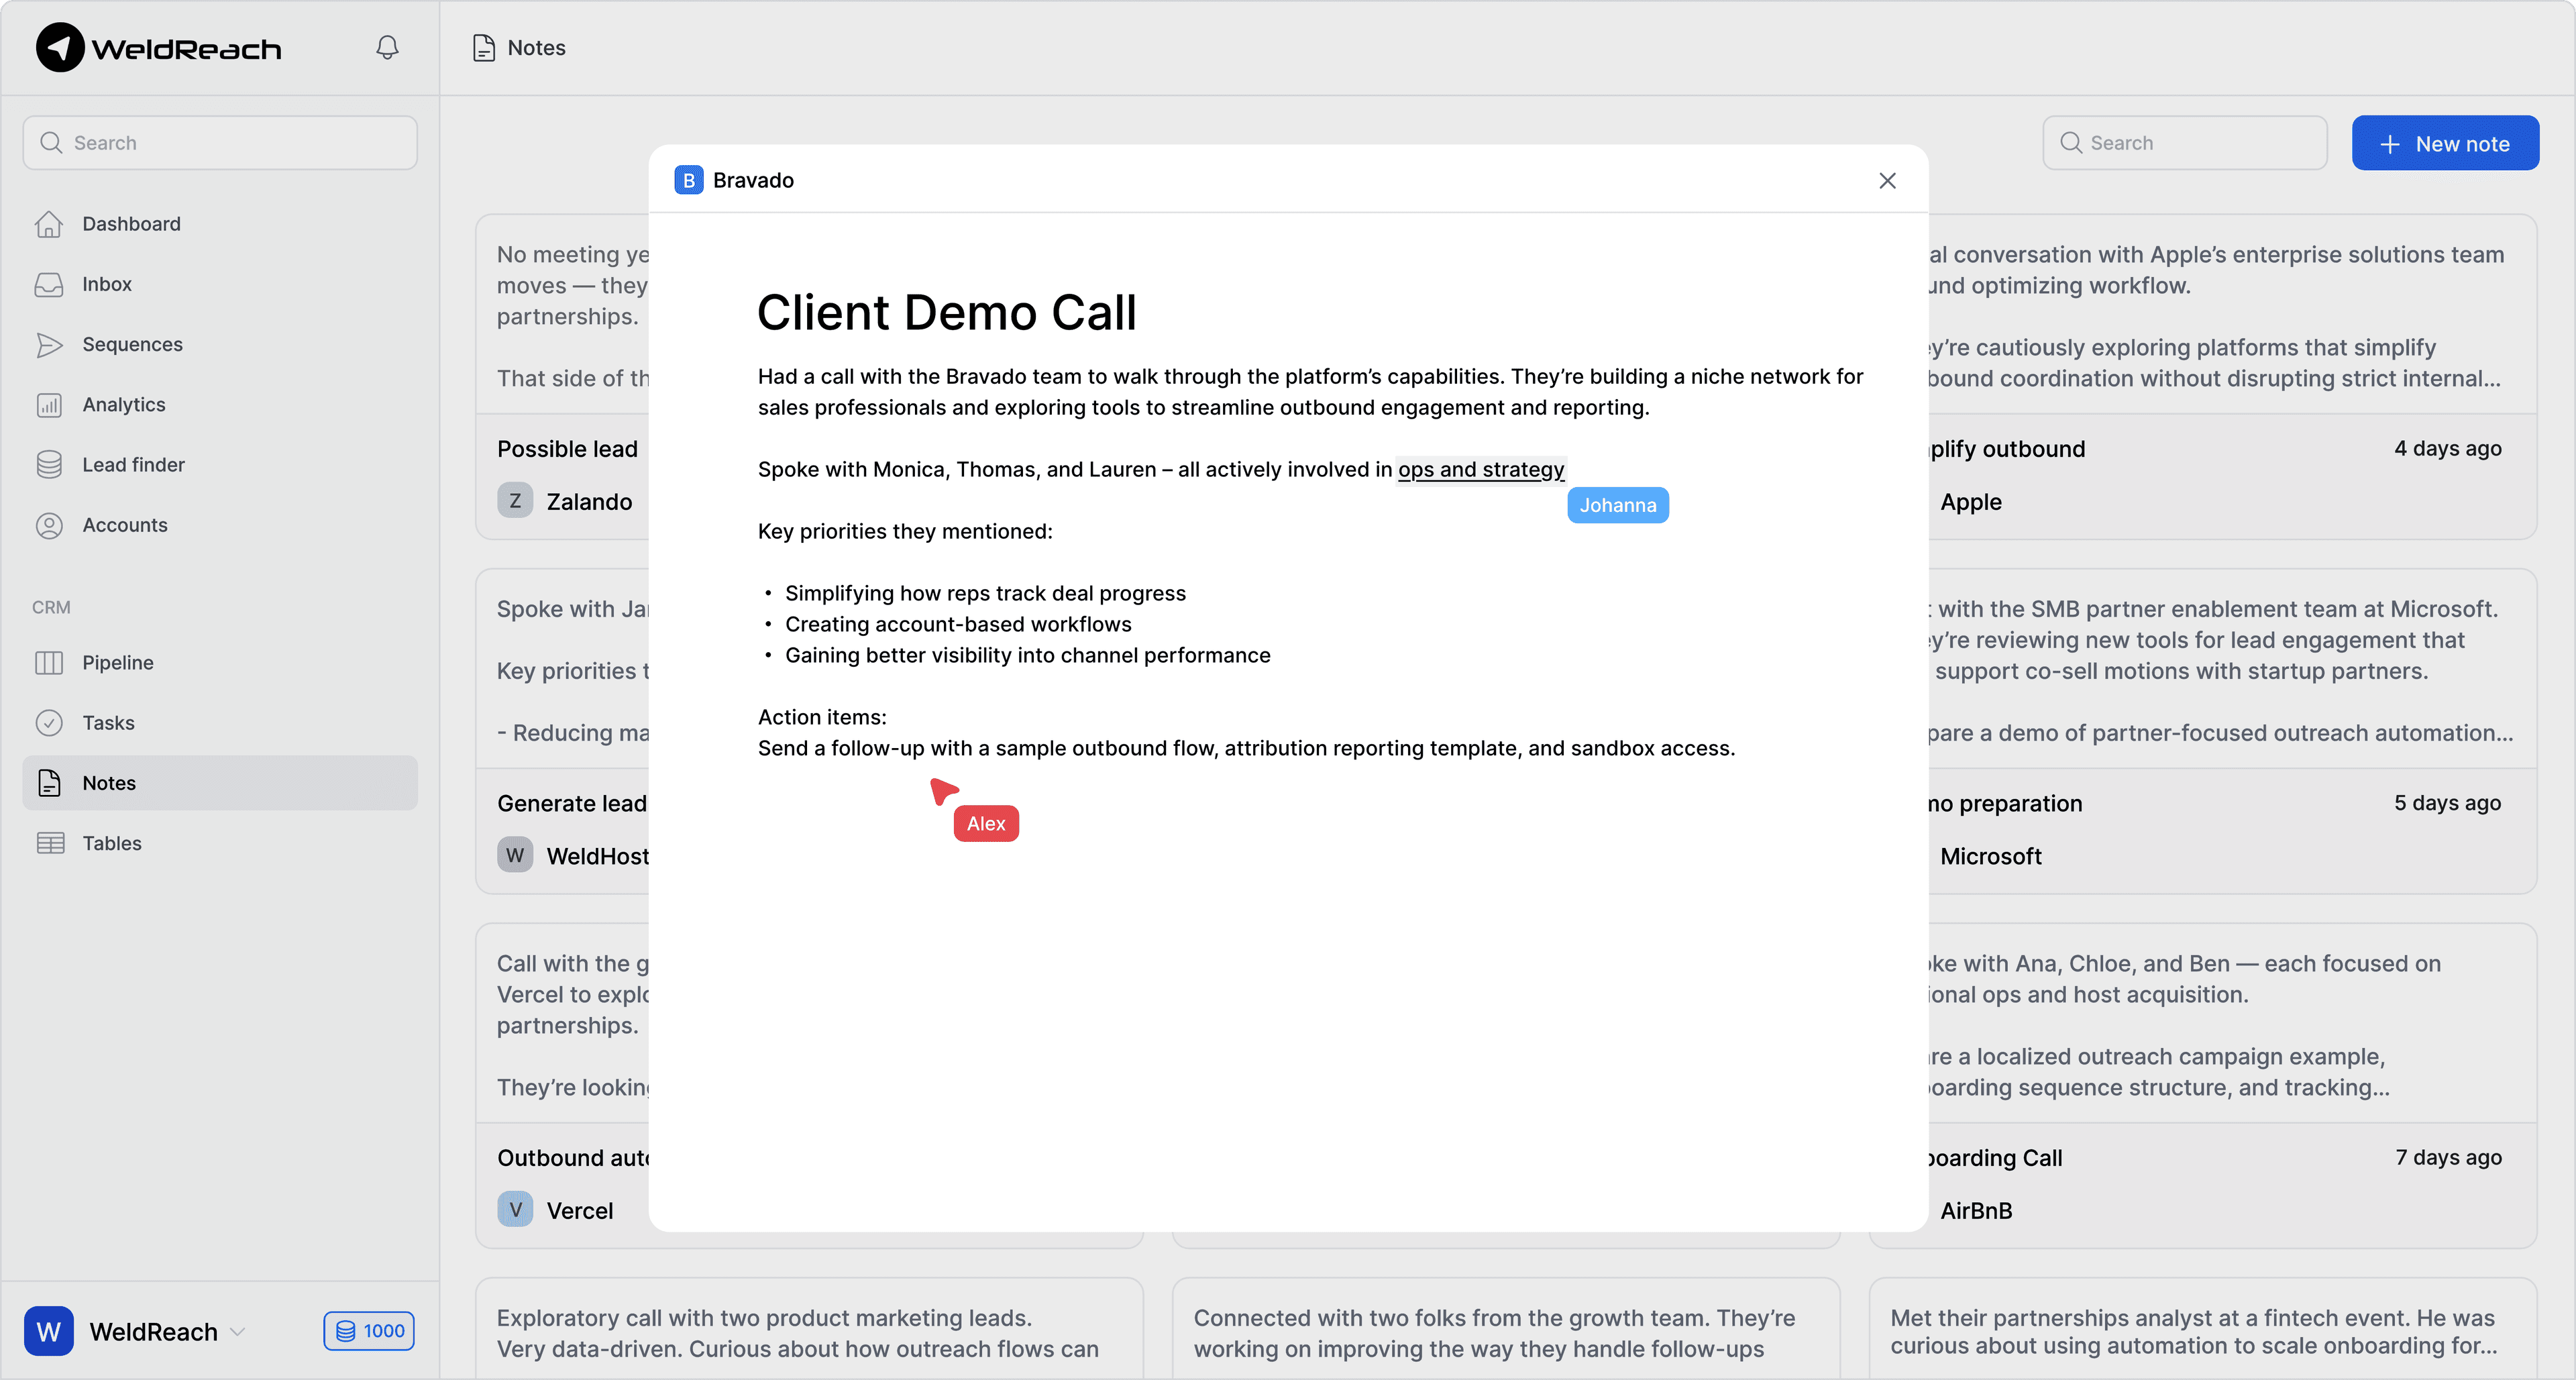The width and height of the screenshot is (2576, 1380).
Task: Open Sequences from the sidebar
Action: pyautogui.click(x=220, y=344)
